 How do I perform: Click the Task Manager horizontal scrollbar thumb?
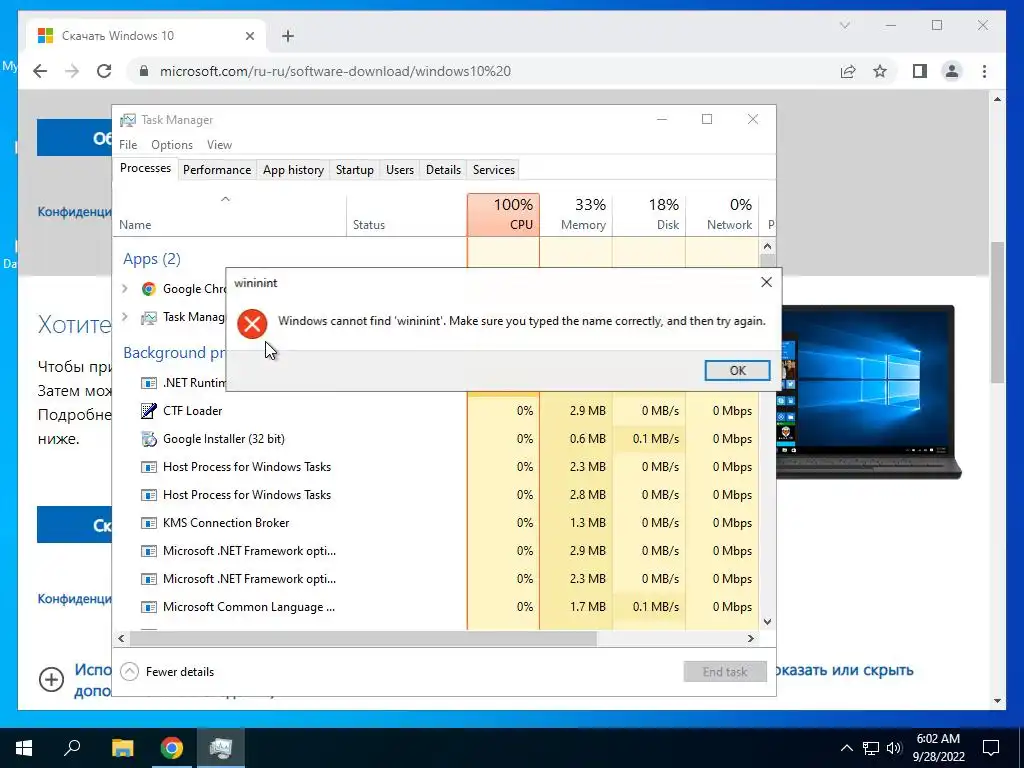click(x=362, y=638)
